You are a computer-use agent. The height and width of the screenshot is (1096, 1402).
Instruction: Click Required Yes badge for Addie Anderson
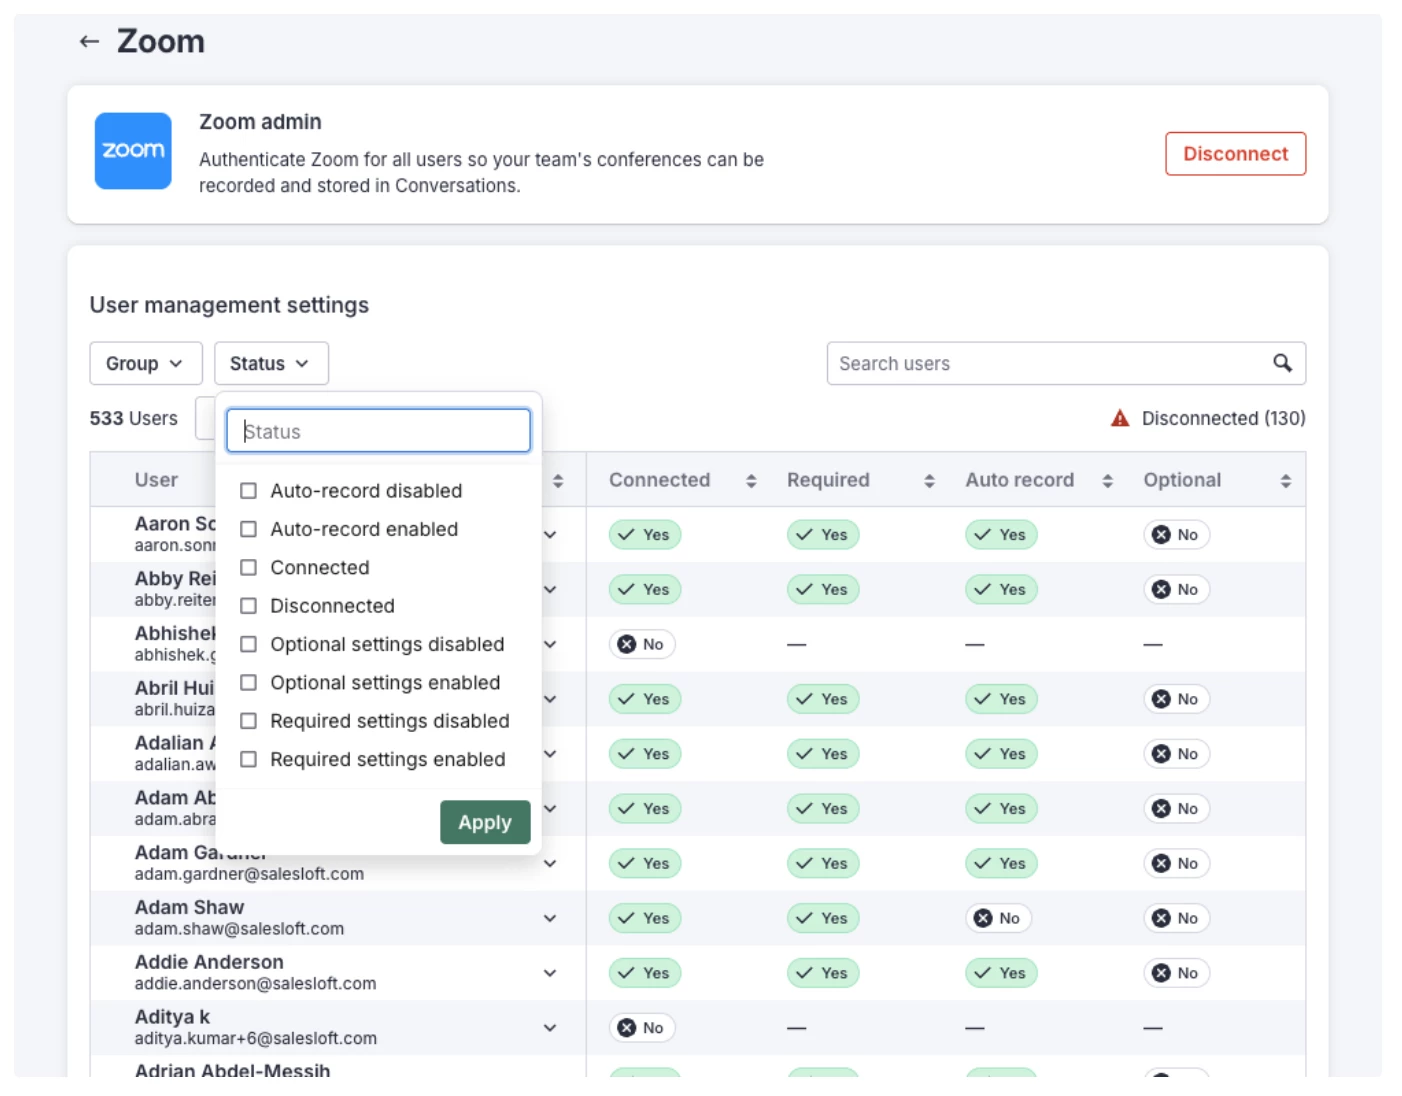823,973
